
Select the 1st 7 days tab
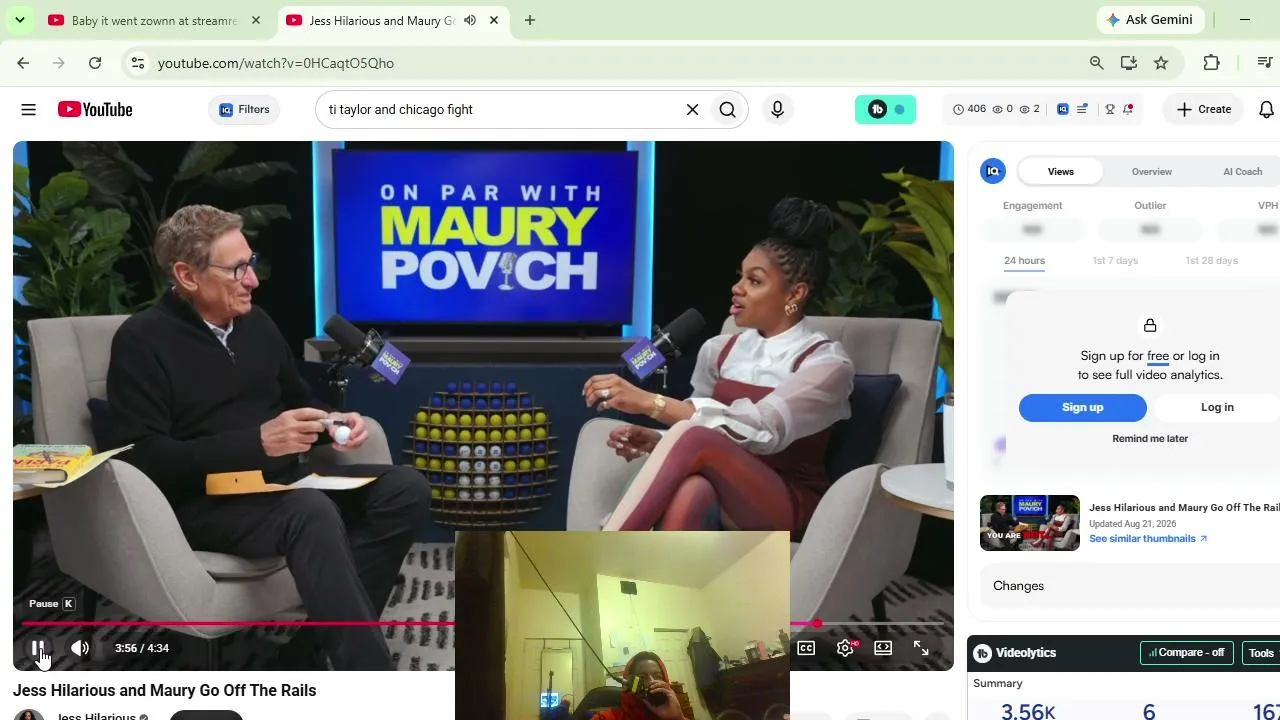(x=1115, y=260)
